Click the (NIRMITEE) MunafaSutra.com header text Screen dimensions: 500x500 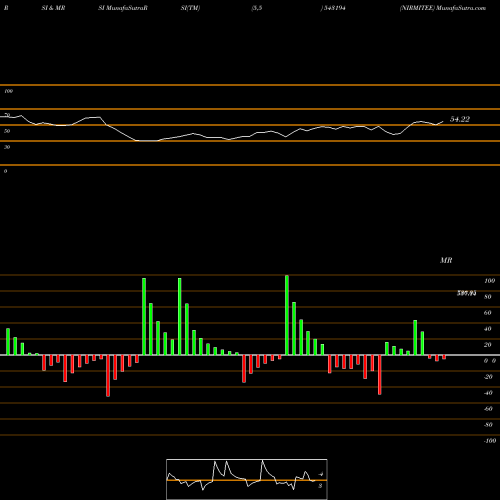point(443,8)
